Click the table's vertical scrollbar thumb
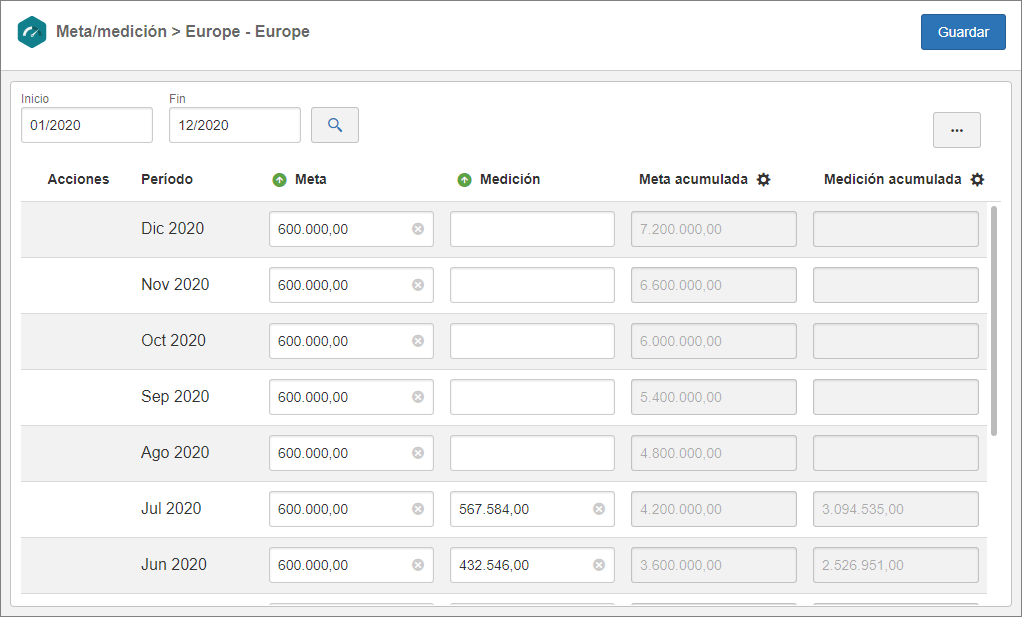This screenshot has height=617, width=1022. coord(994,321)
